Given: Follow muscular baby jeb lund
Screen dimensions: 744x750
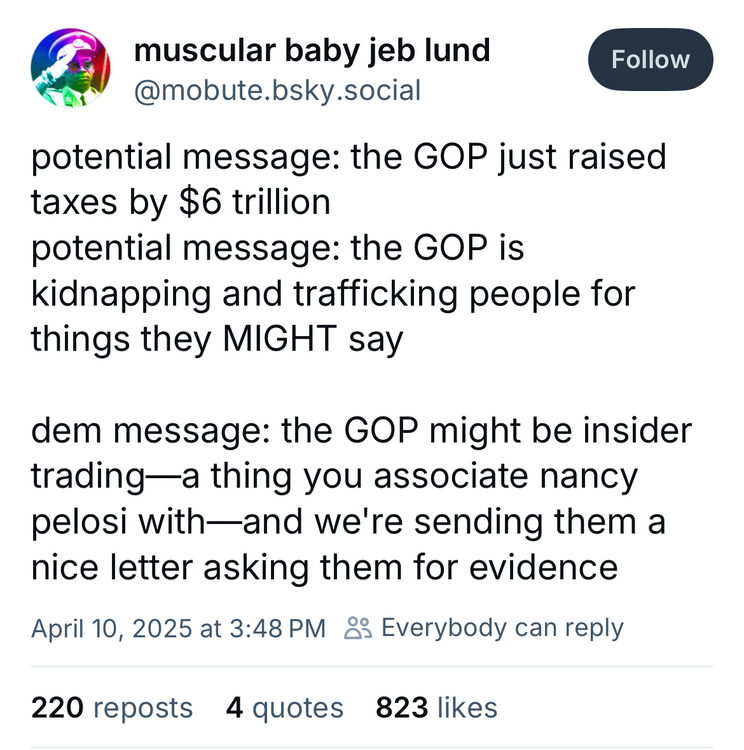Looking at the screenshot, I should (650, 60).
